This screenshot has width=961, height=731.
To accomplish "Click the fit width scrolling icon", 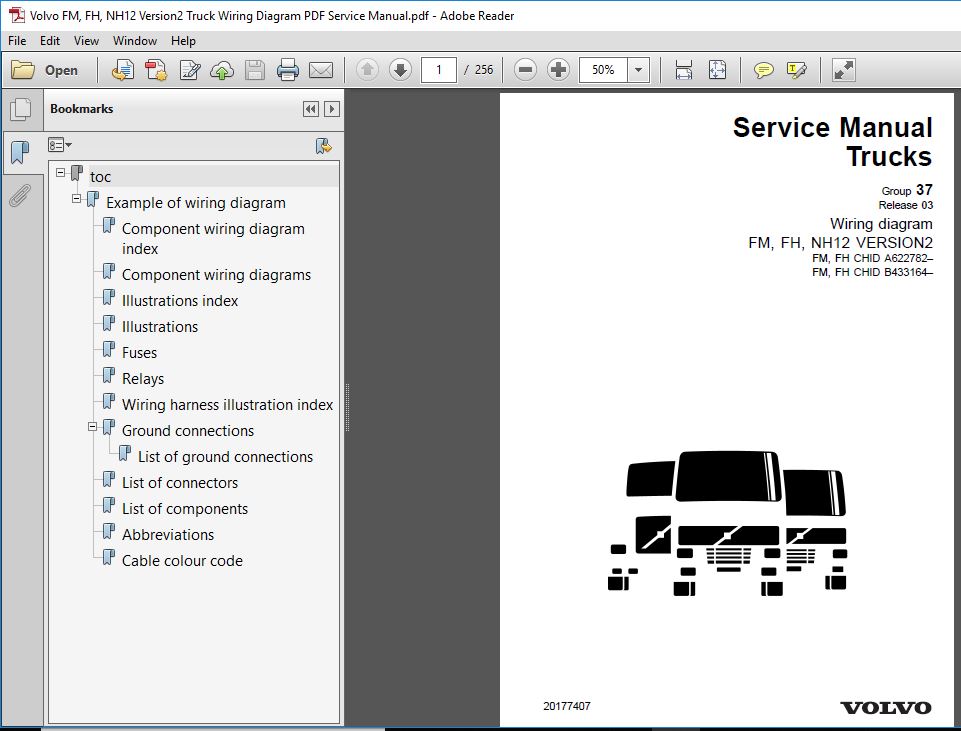I will click(x=683, y=70).
